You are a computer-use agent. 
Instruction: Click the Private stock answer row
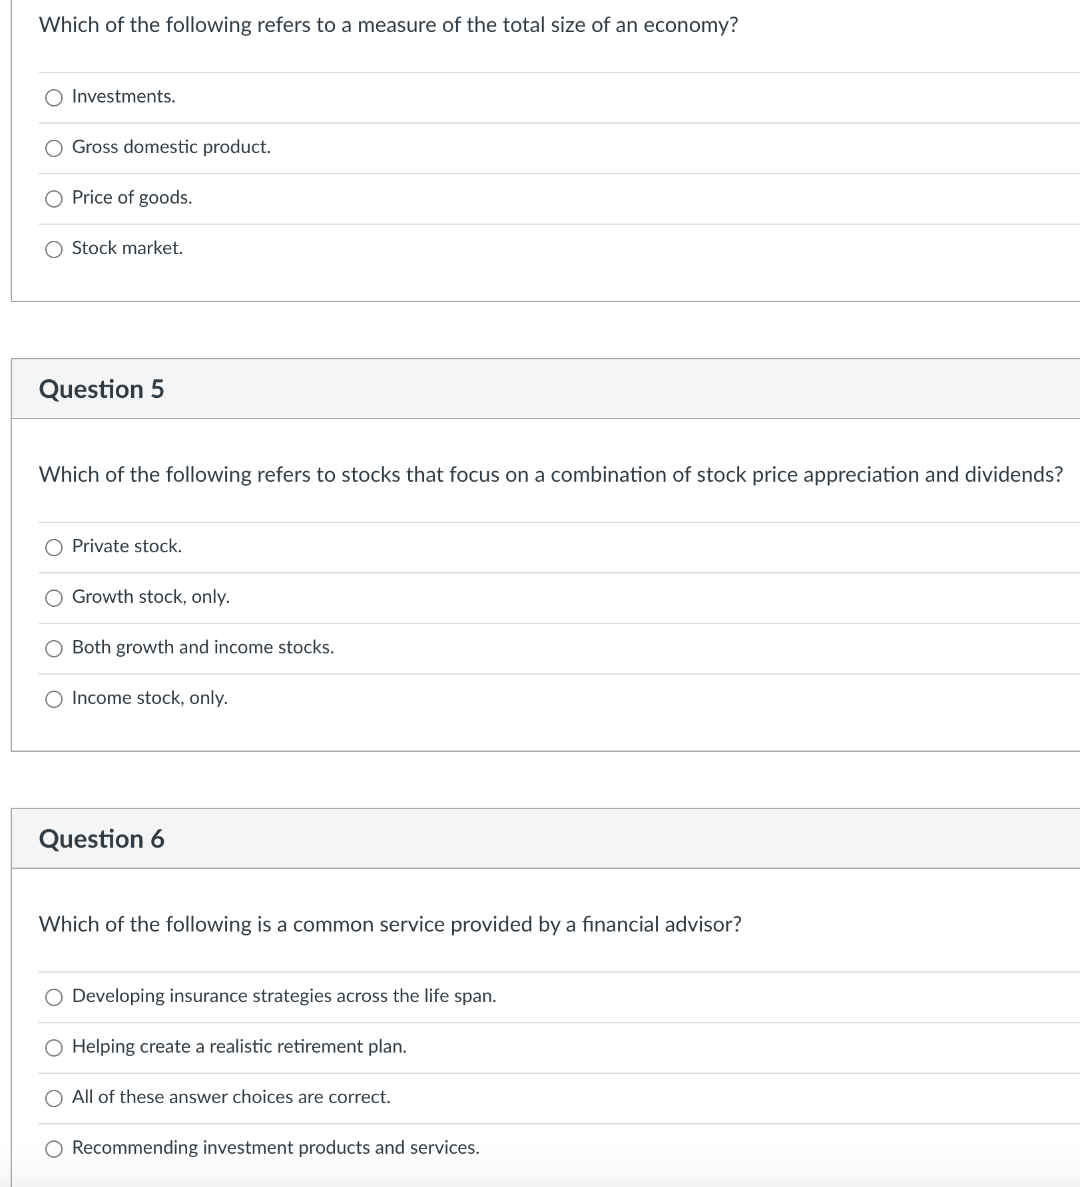coord(126,546)
